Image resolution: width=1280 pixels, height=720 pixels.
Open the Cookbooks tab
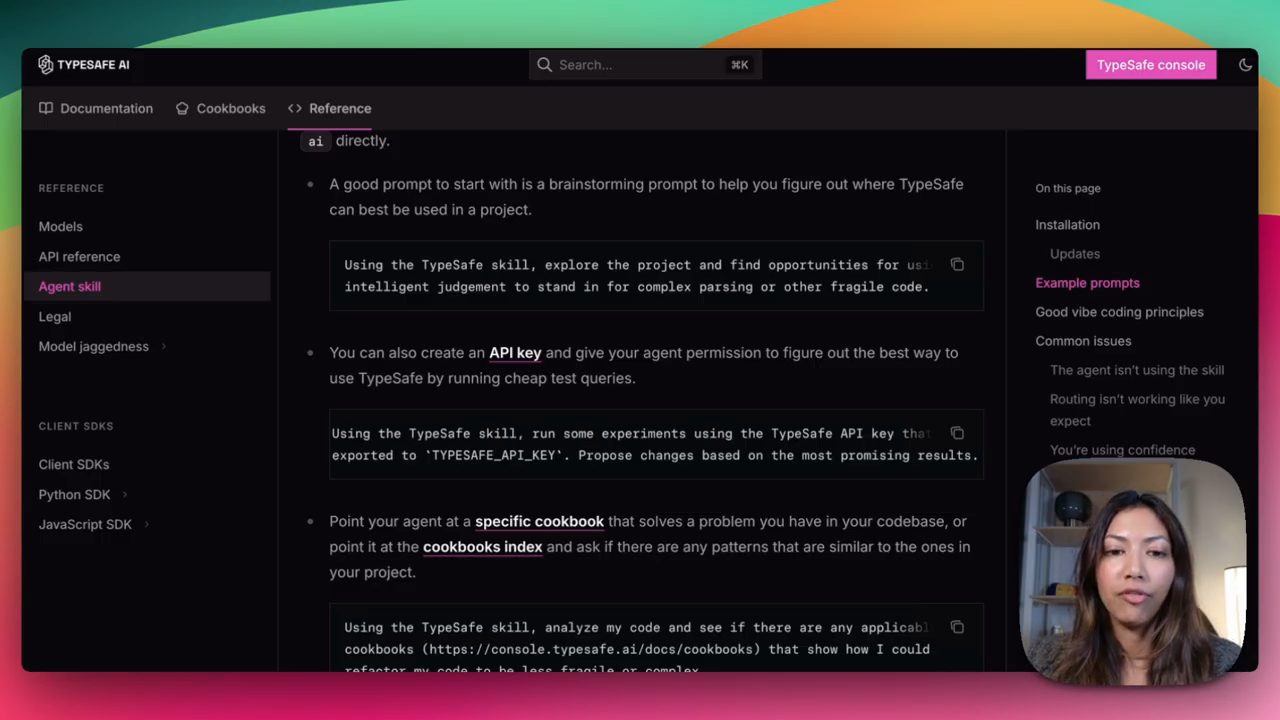(x=221, y=108)
